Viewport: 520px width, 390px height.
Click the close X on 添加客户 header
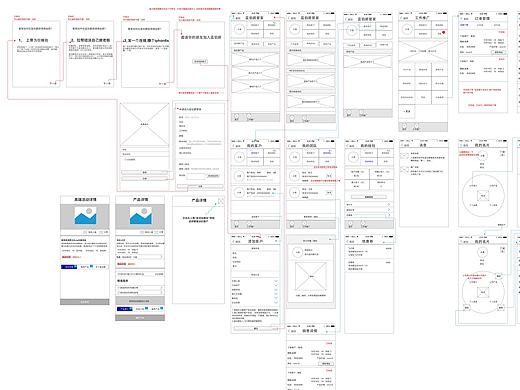(276, 241)
